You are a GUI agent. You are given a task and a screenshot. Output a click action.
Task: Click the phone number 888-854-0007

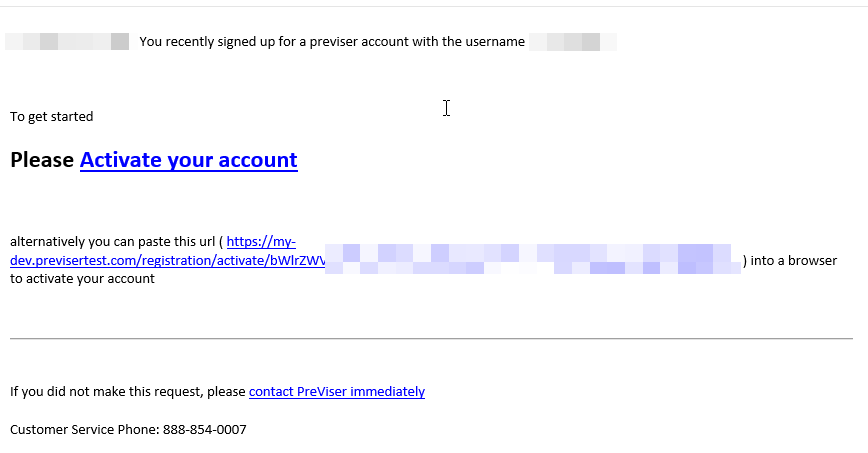pyautogui.click(x=205, y=430)
